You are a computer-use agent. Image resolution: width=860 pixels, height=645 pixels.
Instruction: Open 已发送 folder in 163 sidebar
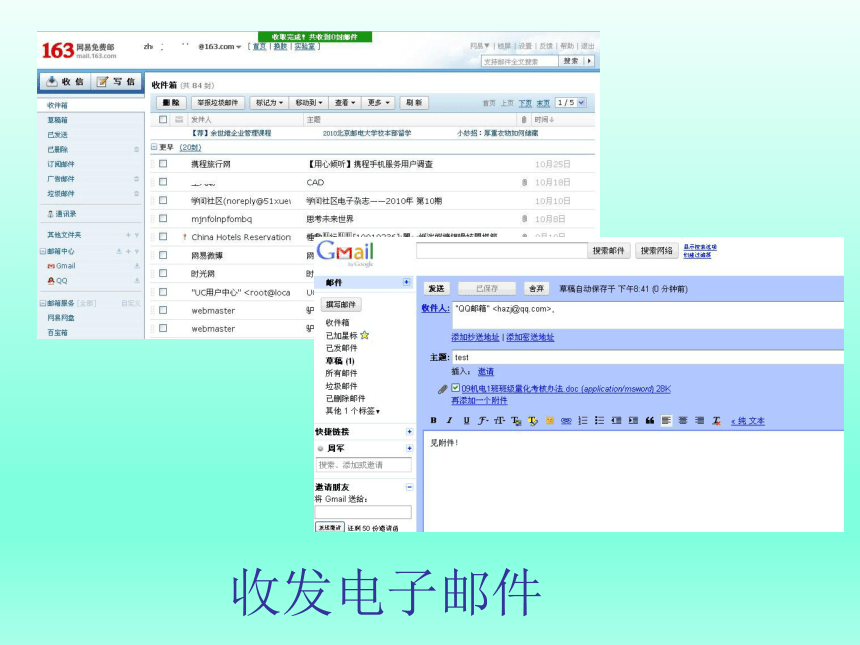point(58,134)
